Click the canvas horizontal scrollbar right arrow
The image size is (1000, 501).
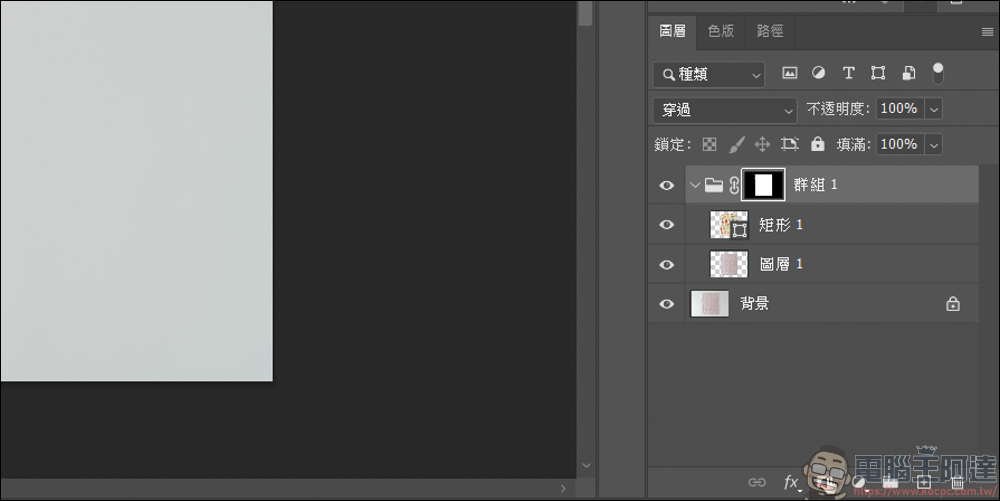(562, 488)
